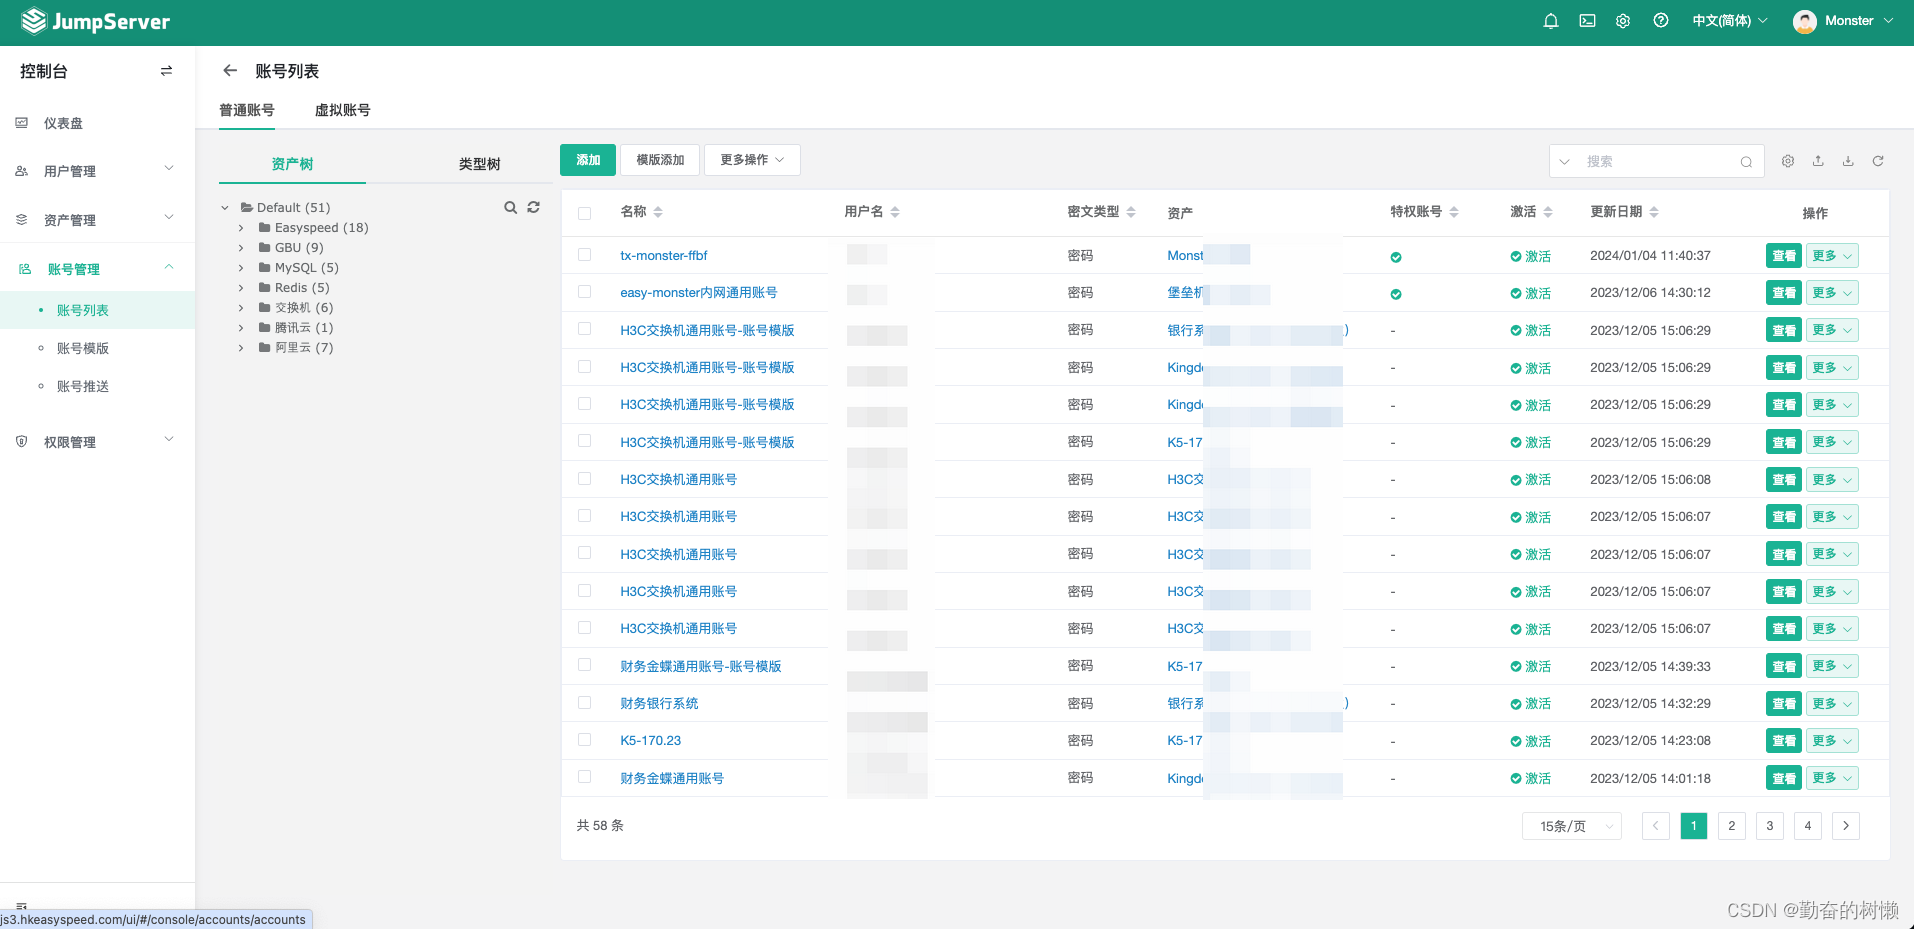Click the JumpServer logo

pyautogui.click(x=95, y=21)
